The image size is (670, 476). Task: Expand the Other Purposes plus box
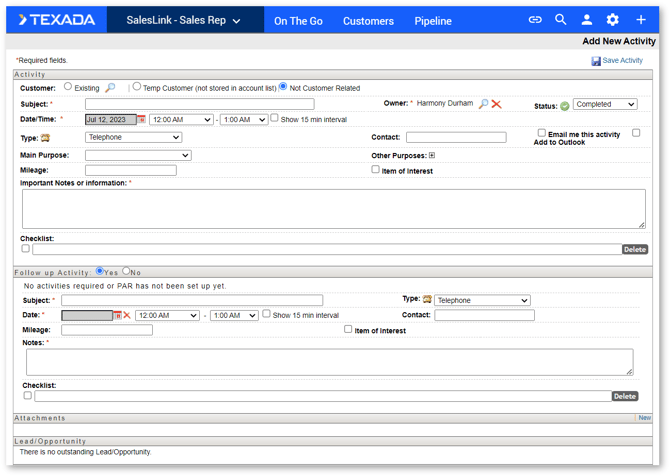(432, 155)
